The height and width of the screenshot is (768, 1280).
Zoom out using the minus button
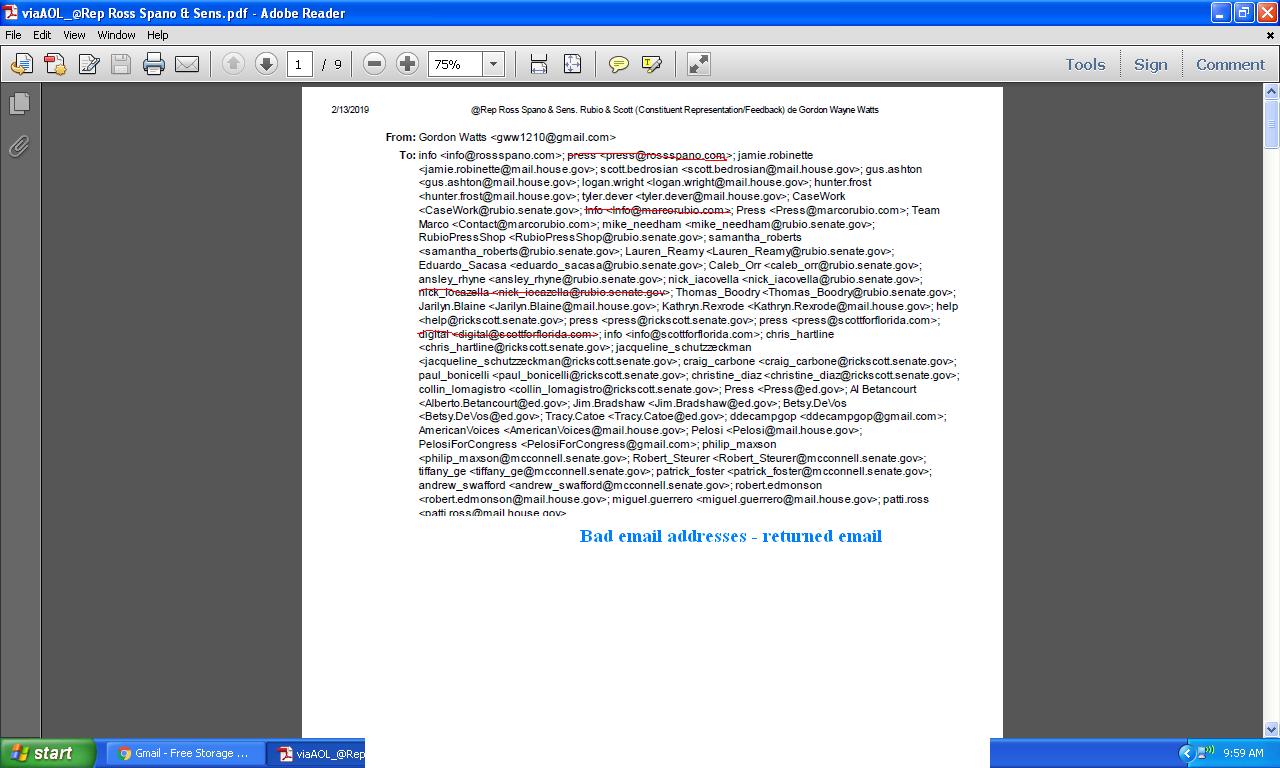click(374, 64)
